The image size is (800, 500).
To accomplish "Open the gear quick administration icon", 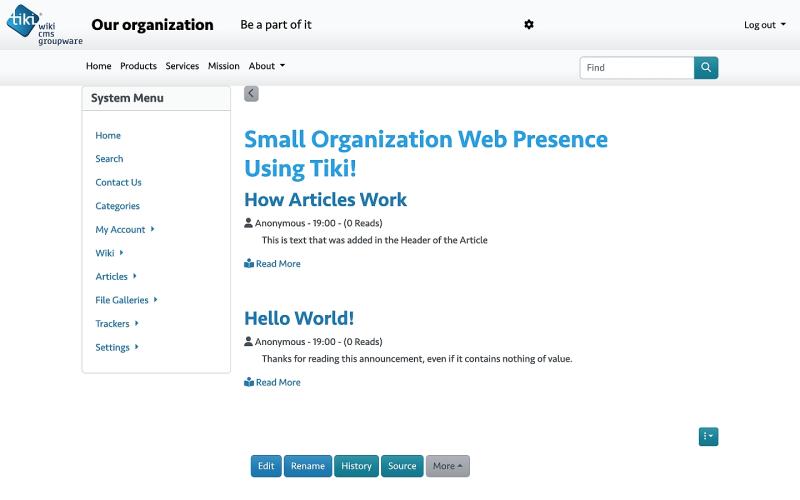I will click(x=529, y=24).
